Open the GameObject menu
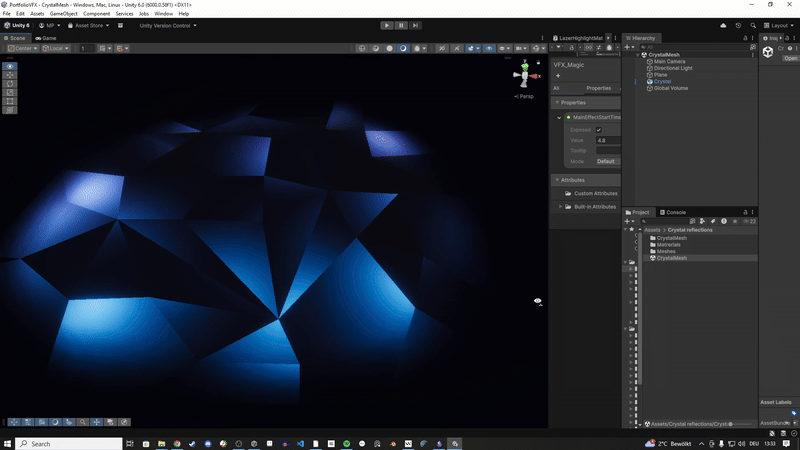 [x=63, y=14]
